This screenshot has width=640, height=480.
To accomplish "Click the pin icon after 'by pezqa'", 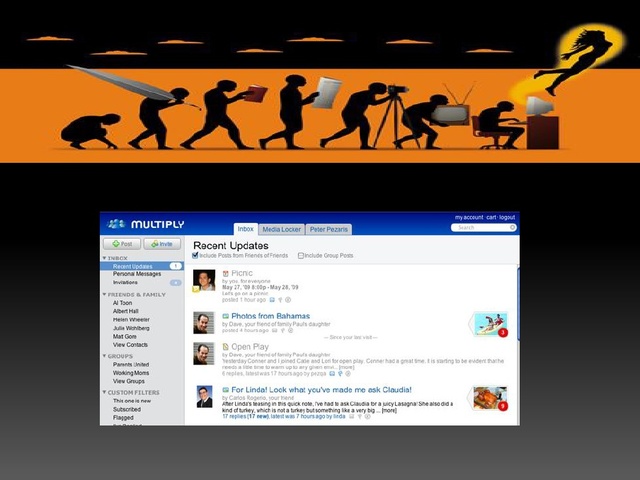I will pos(340,373).
